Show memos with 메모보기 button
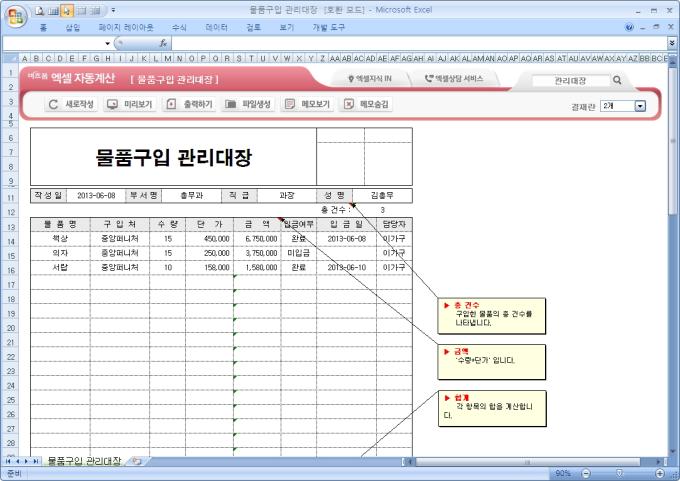Viewport: 680px width, 481px height. [x=307, y=105]
